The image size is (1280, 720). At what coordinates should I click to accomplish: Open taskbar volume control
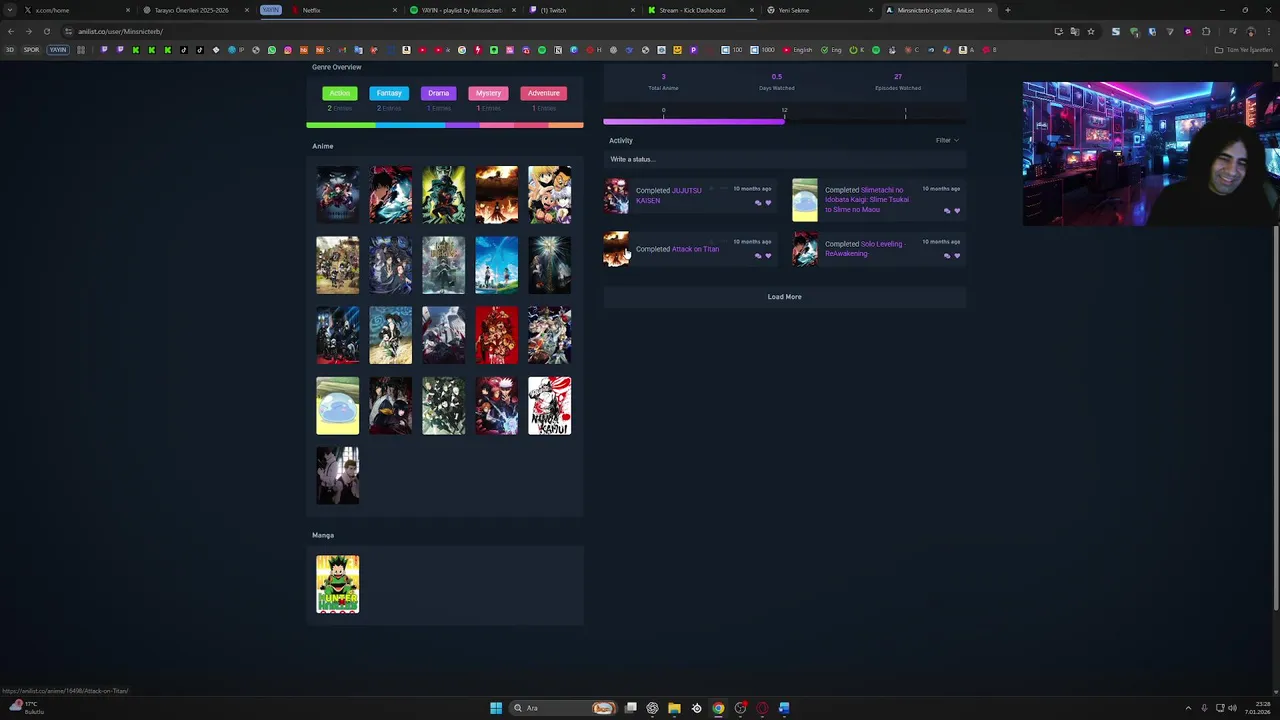(x=1232, y=708)
